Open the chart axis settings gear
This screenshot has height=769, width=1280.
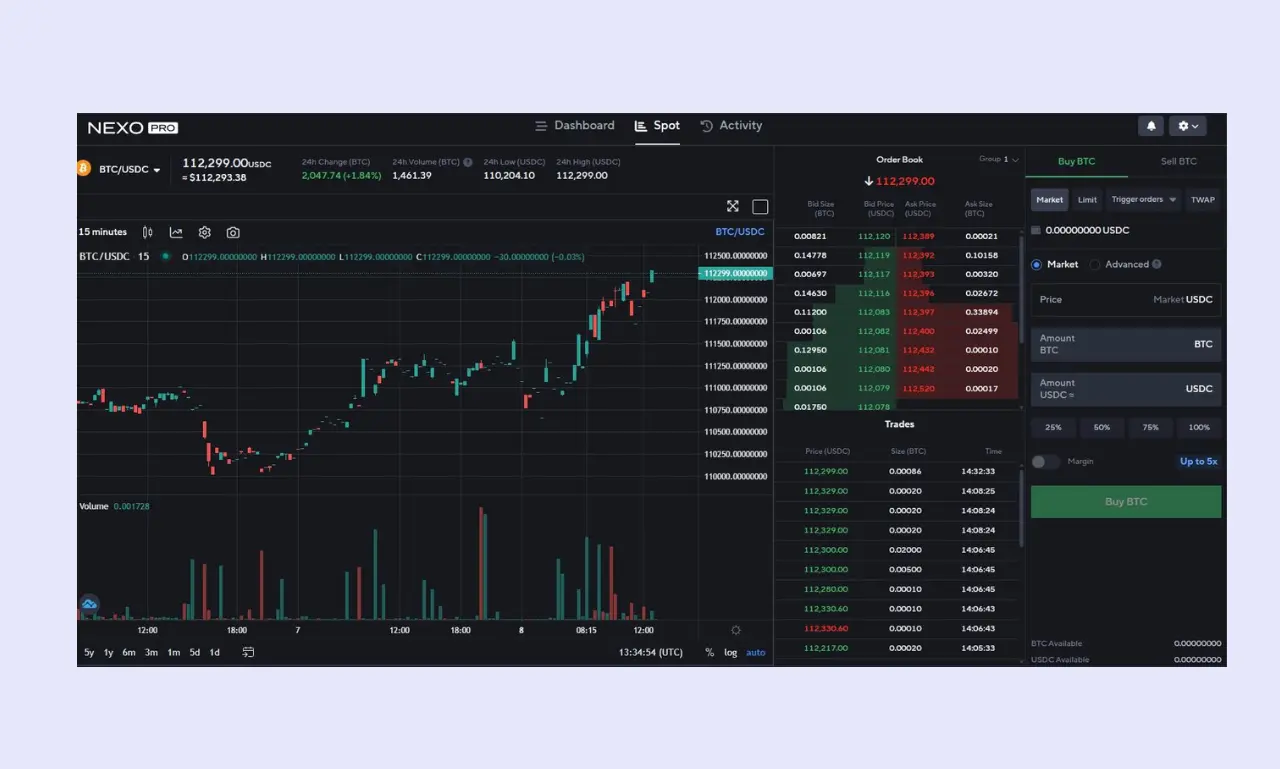736,630
